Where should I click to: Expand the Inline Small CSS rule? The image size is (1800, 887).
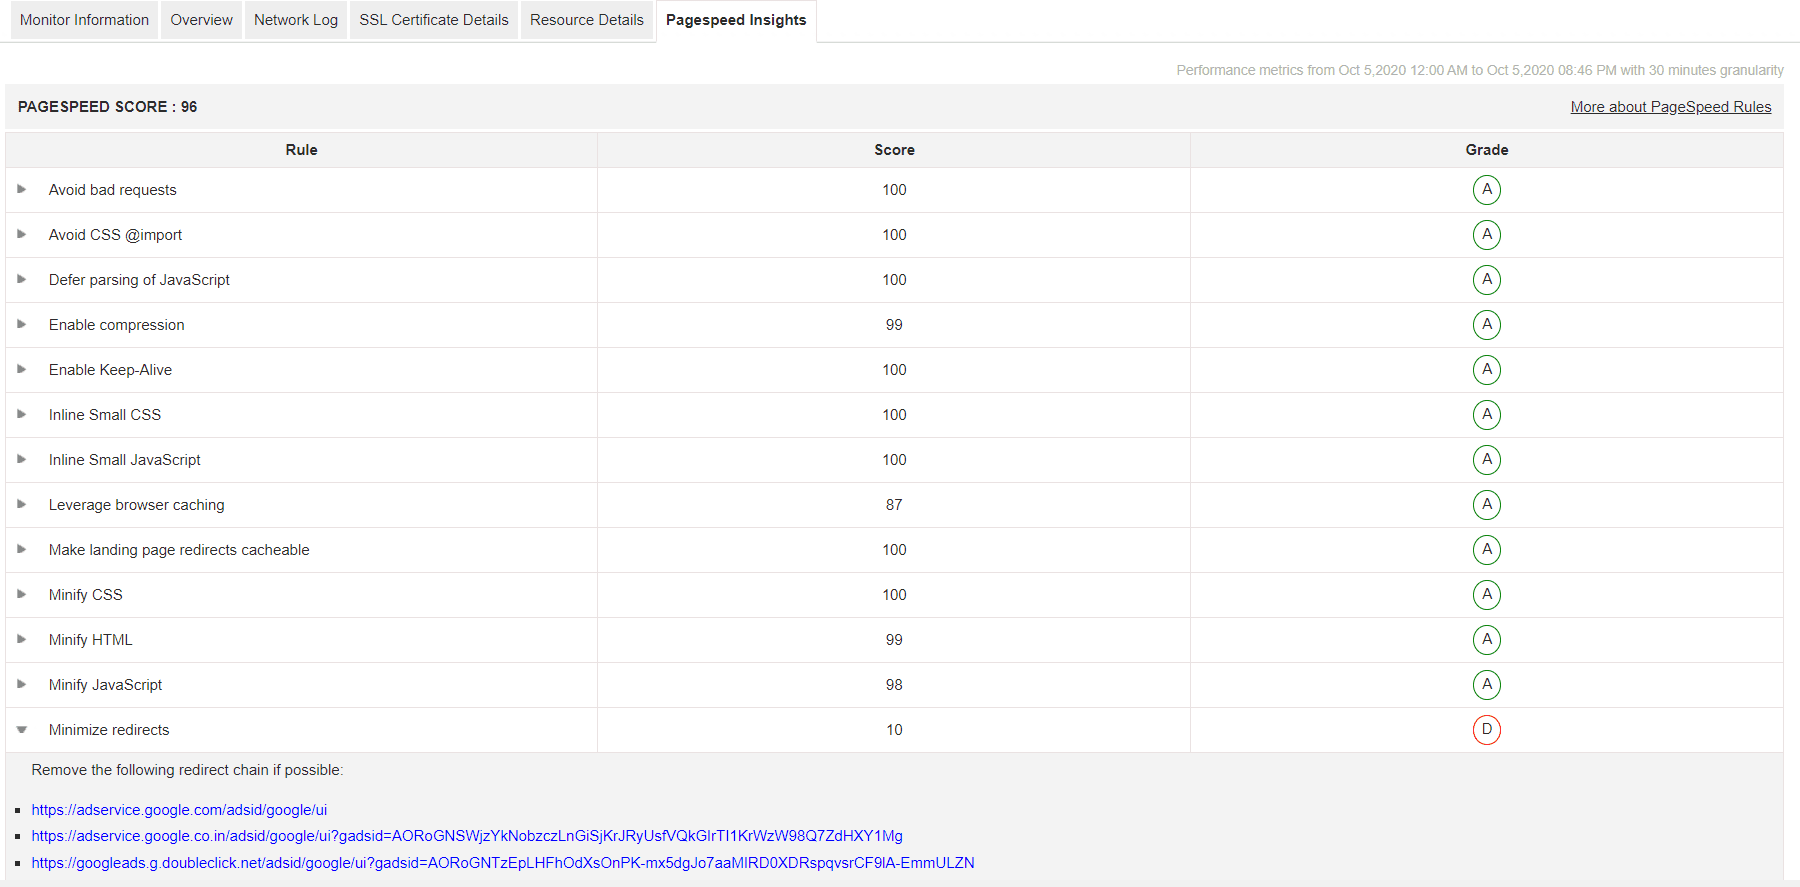click(22, 415)
